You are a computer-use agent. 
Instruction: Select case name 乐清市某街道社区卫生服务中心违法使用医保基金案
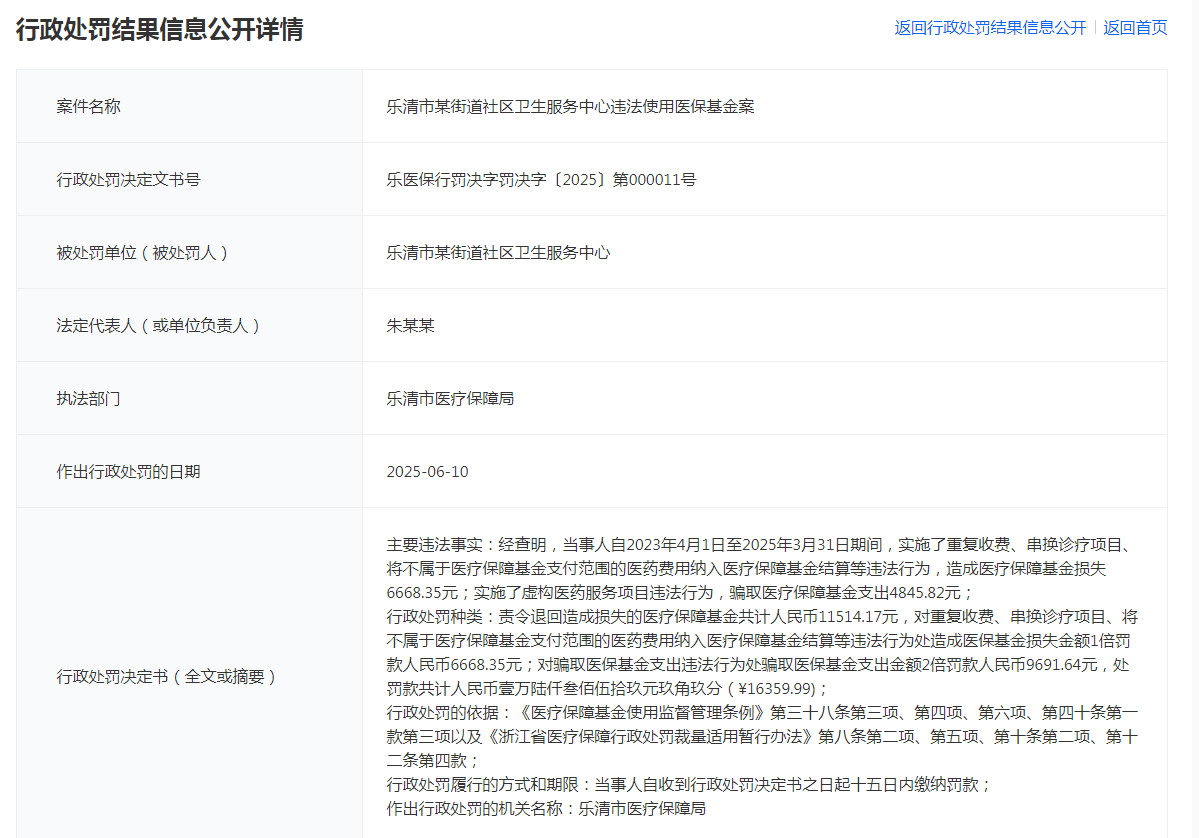[570, 106]
